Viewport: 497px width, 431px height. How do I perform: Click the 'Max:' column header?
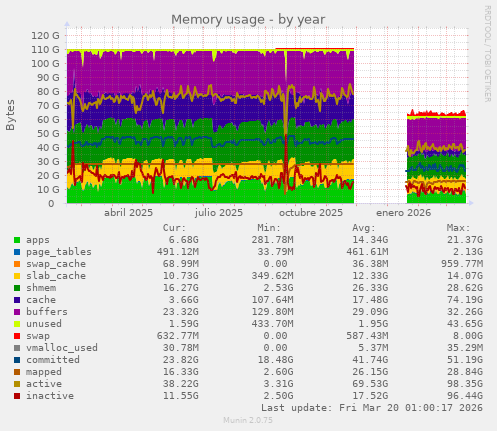458,228
